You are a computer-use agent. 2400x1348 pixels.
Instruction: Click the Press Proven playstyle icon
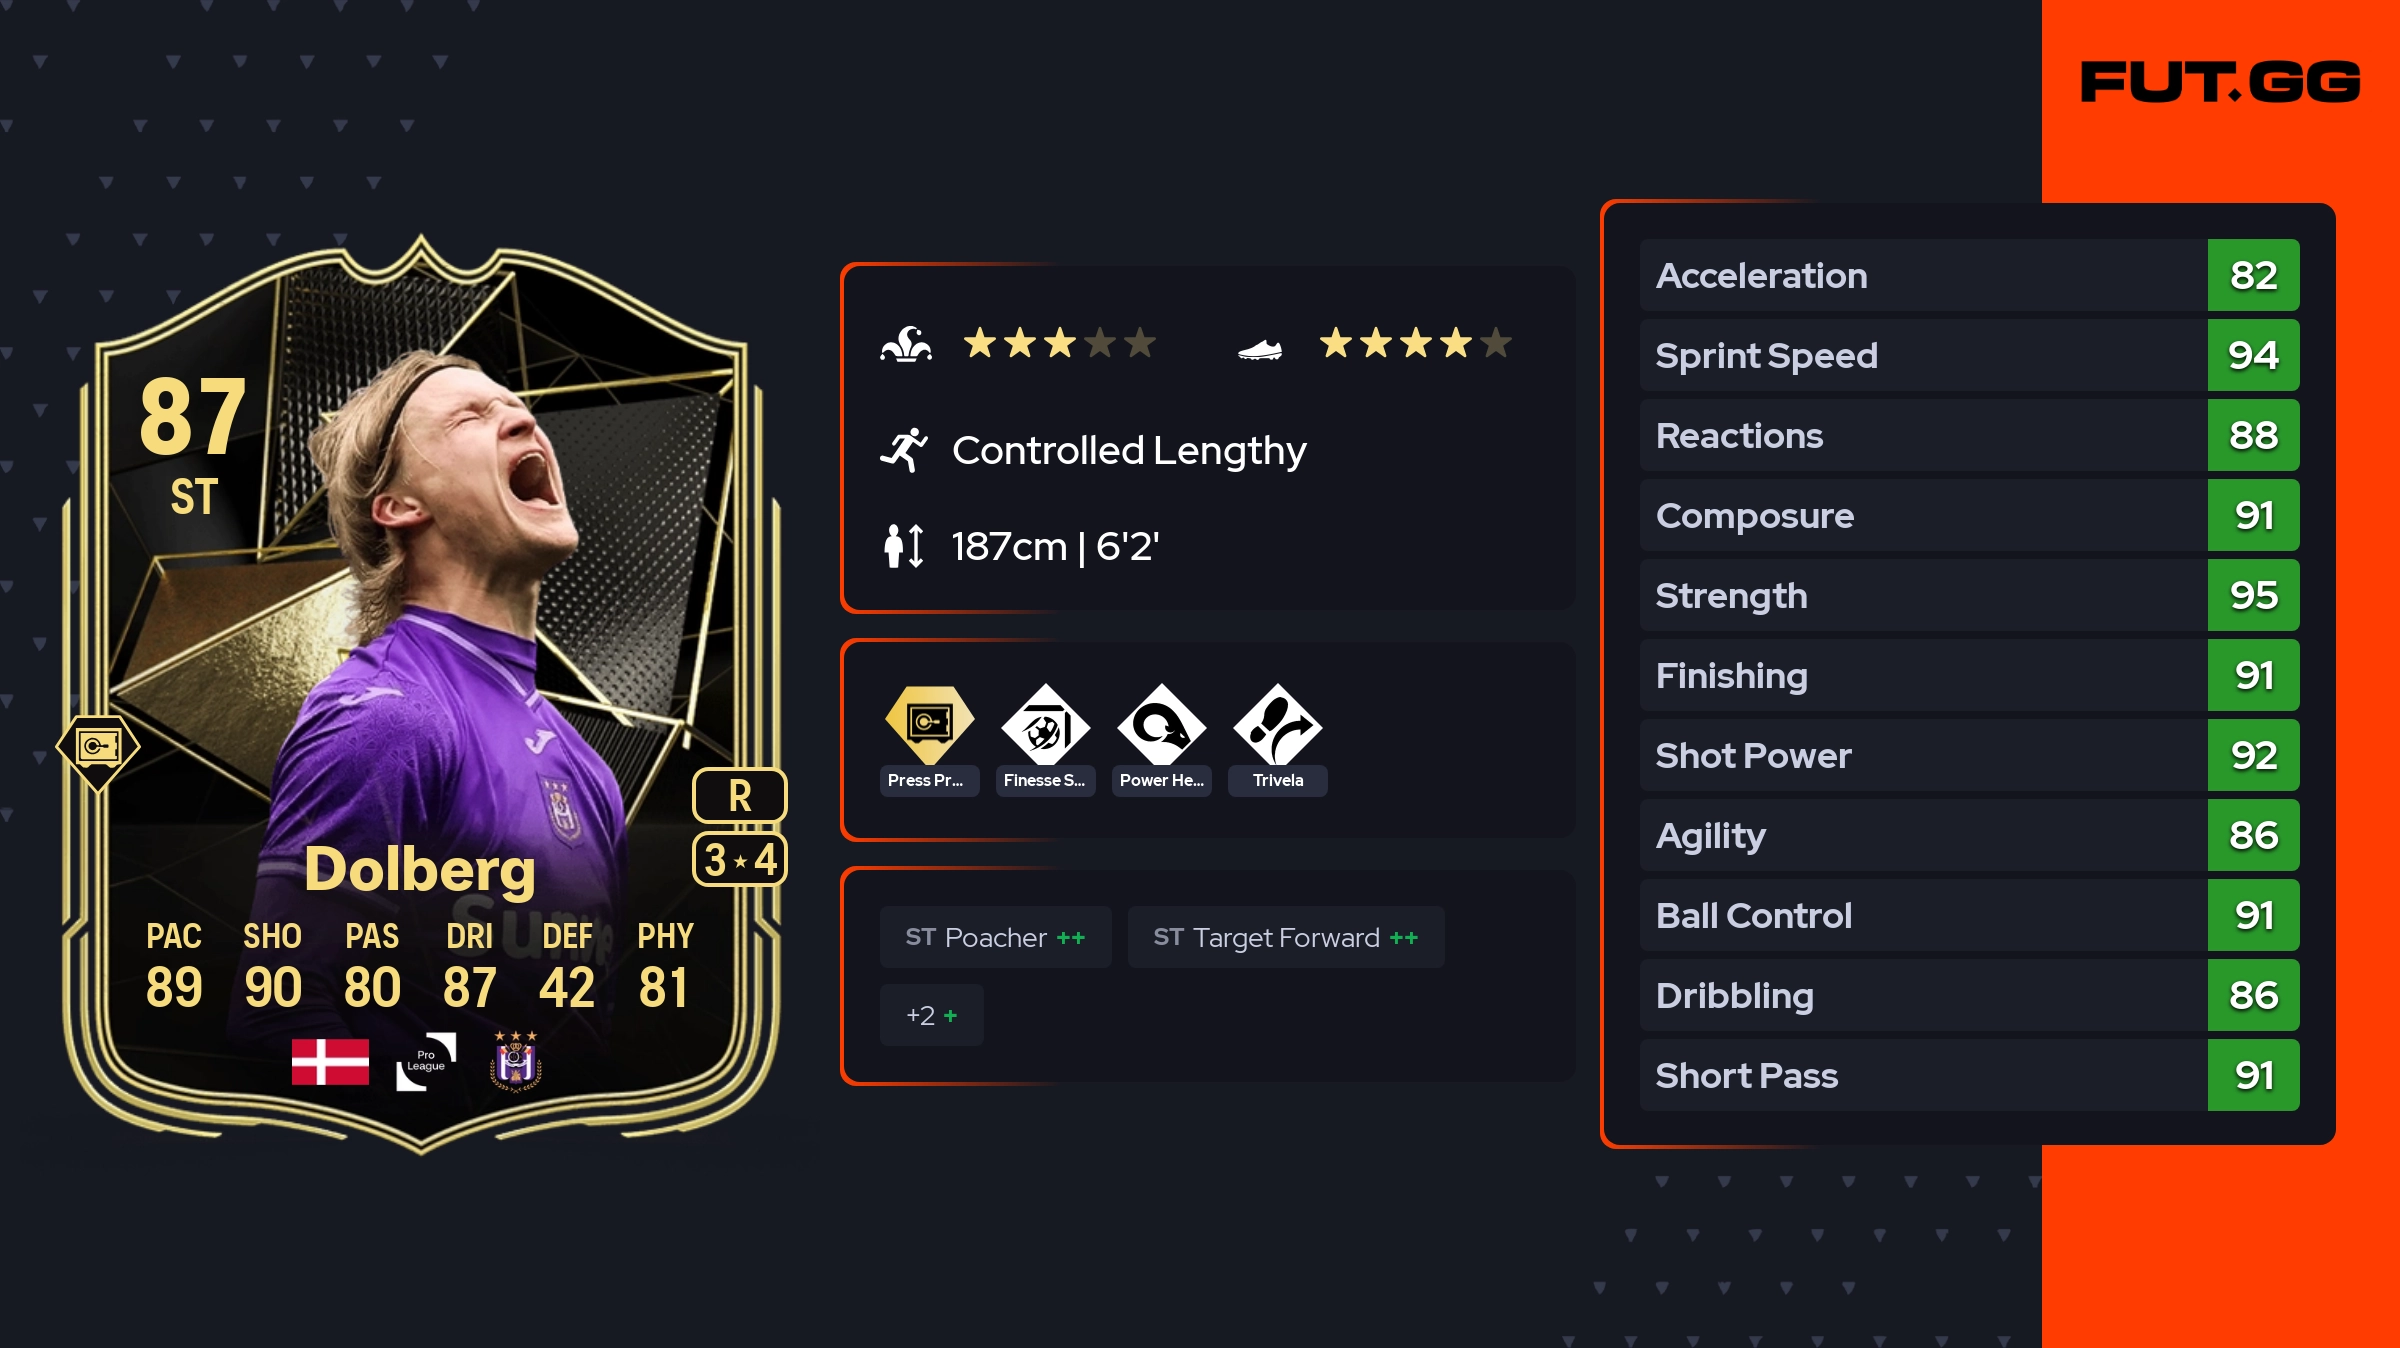929,724
